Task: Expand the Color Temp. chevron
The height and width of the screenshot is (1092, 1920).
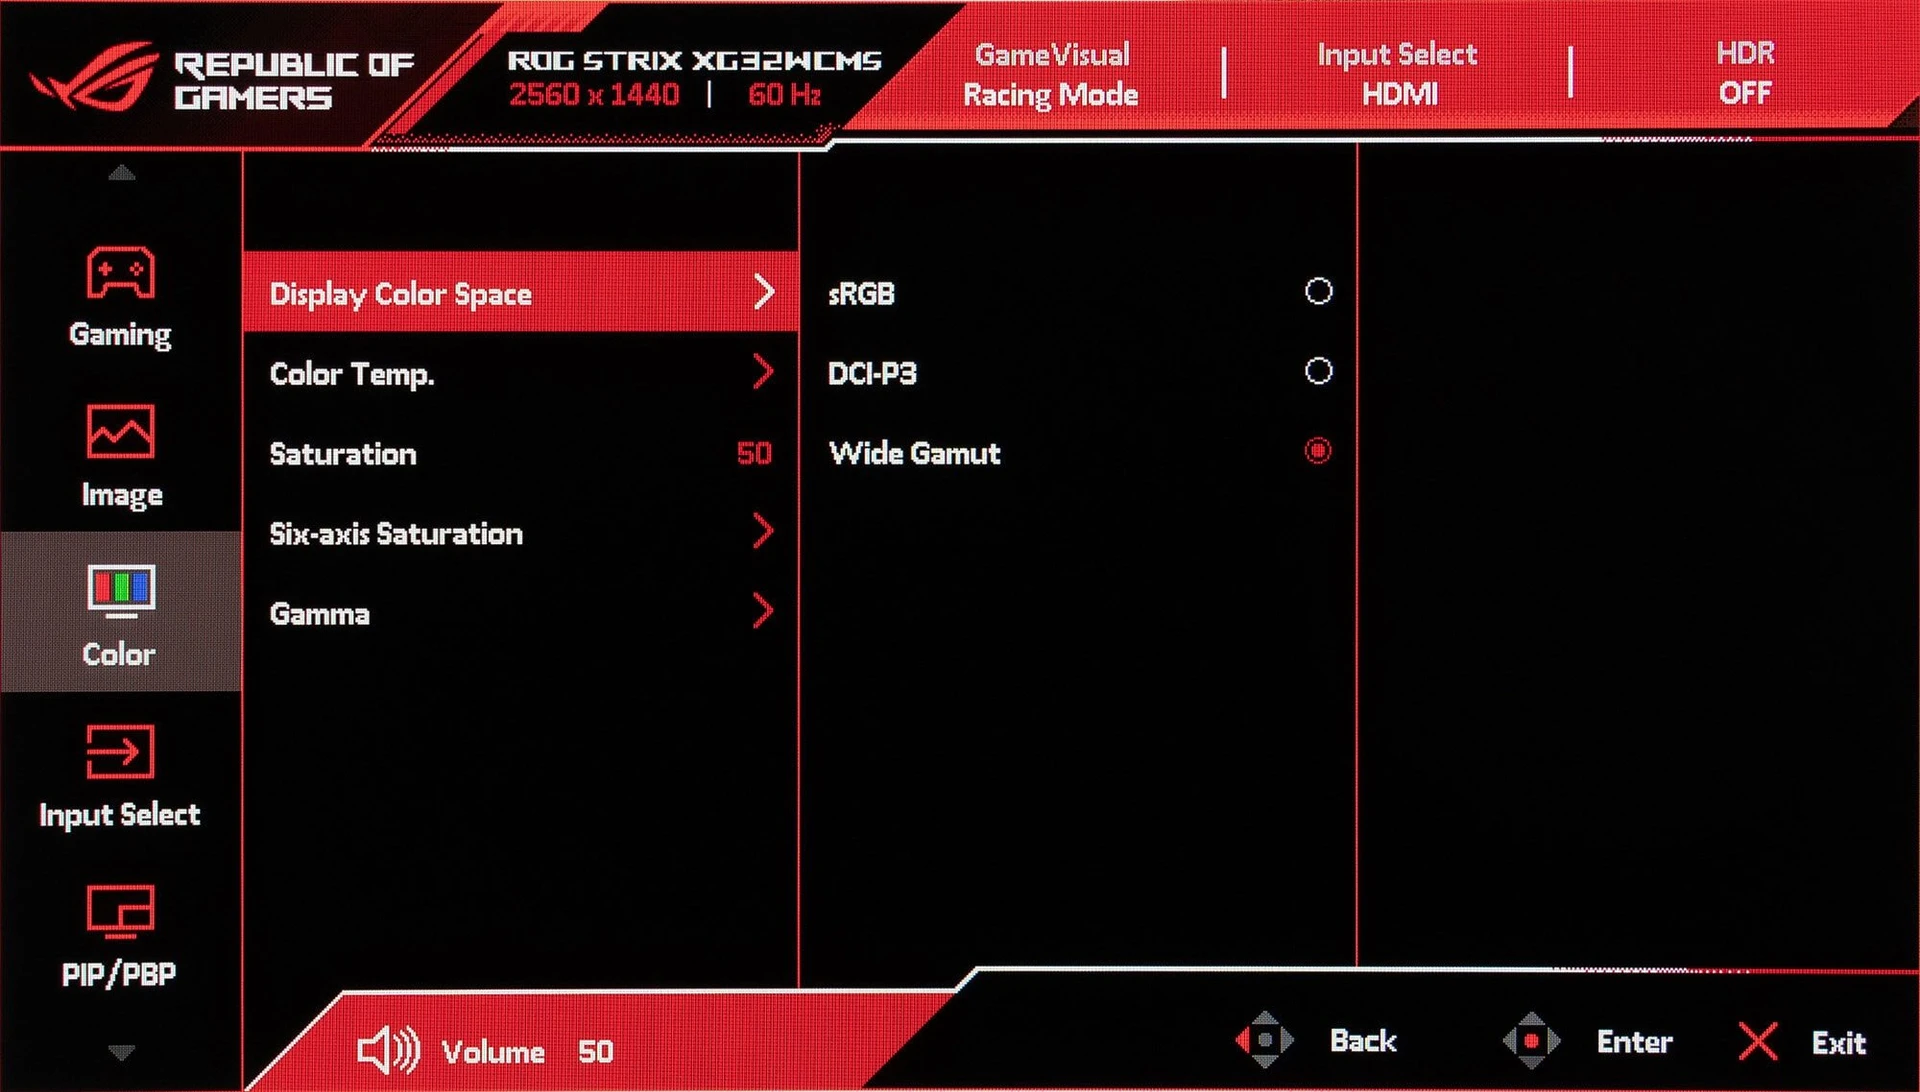Action: (x=764, y=371)
